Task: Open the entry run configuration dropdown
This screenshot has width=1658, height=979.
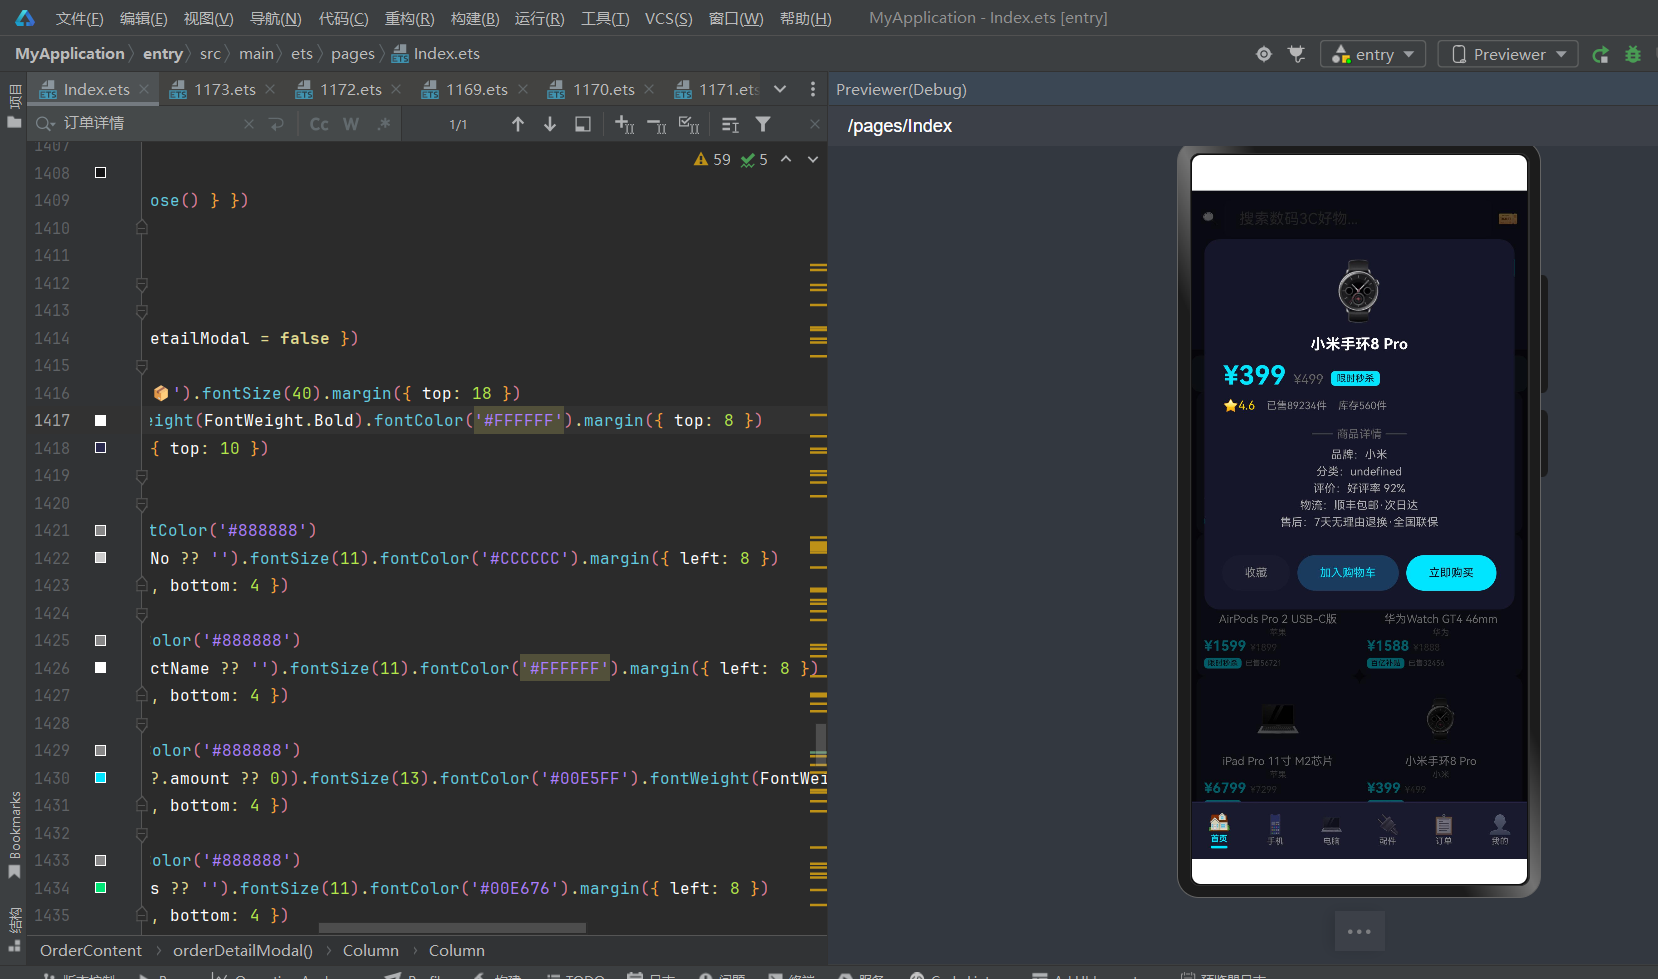Action: click(x=1373, y=54)
